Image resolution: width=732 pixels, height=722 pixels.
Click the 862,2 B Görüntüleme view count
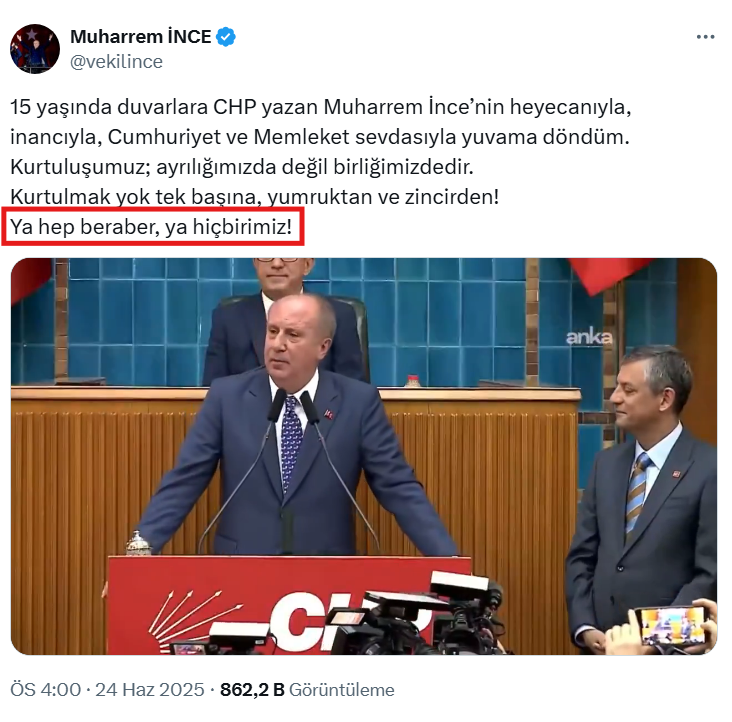tap(307, 689)
